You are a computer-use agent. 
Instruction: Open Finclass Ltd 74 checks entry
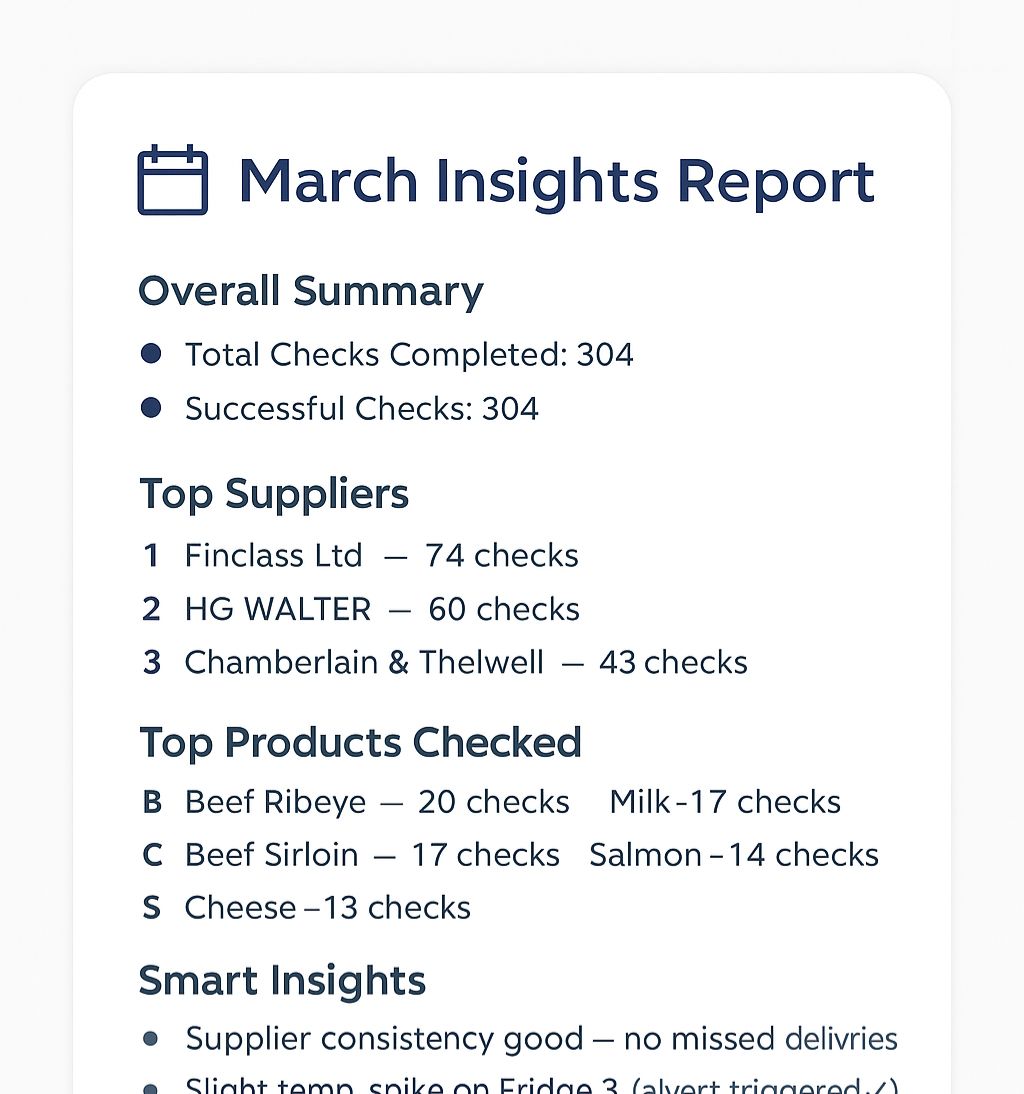coord(381,556)
